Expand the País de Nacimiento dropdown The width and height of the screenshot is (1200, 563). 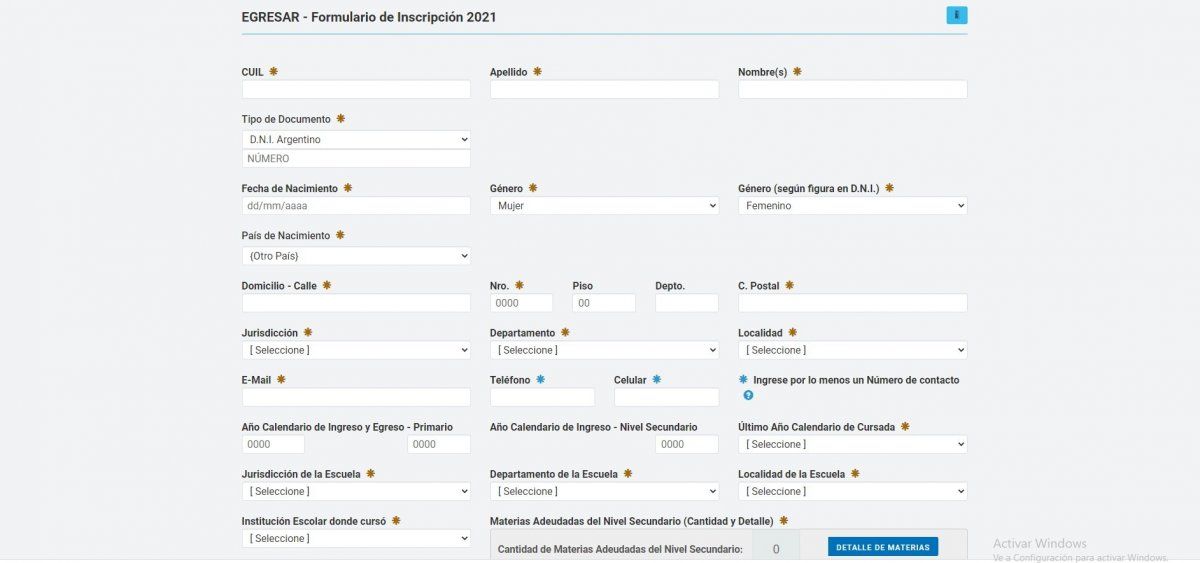click(356, 256)
